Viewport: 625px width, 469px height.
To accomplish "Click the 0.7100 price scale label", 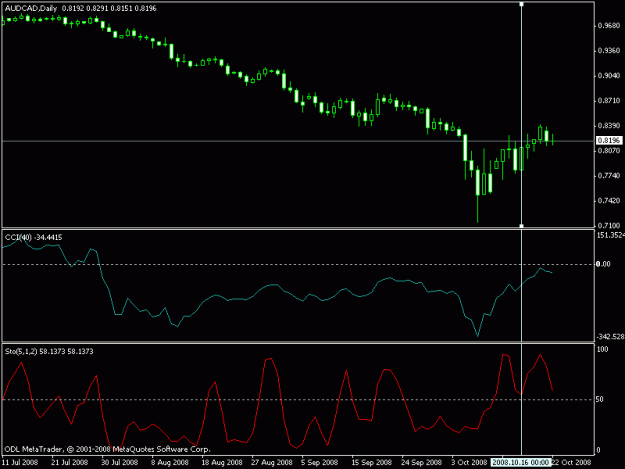I will 609,226.
